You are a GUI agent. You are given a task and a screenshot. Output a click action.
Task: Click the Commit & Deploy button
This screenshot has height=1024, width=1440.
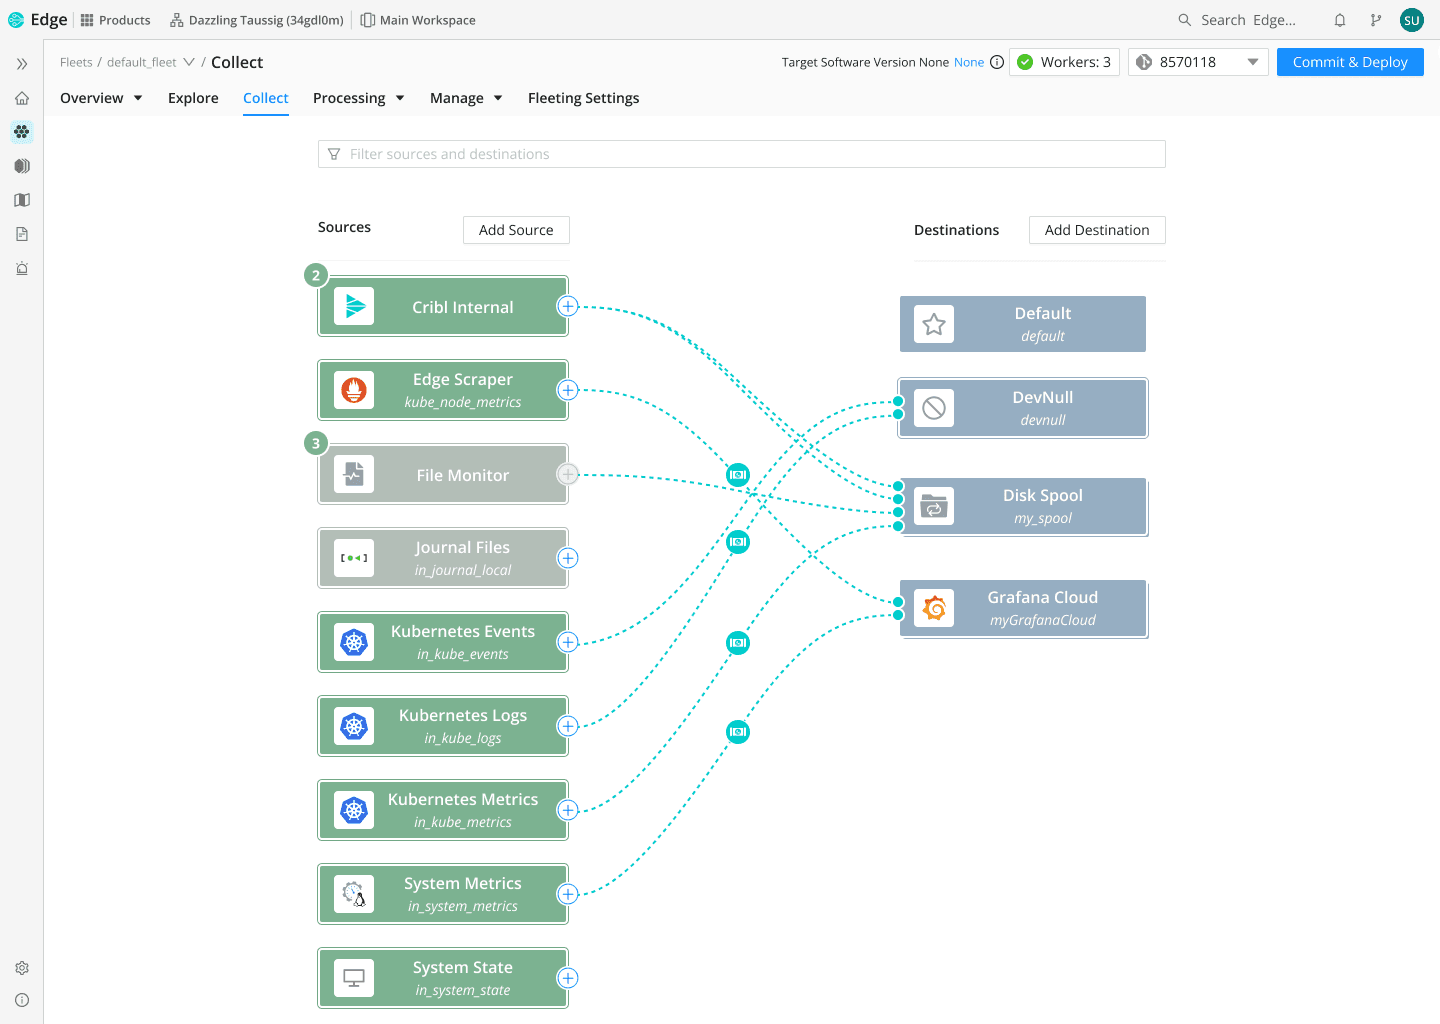pos(1350,62)
